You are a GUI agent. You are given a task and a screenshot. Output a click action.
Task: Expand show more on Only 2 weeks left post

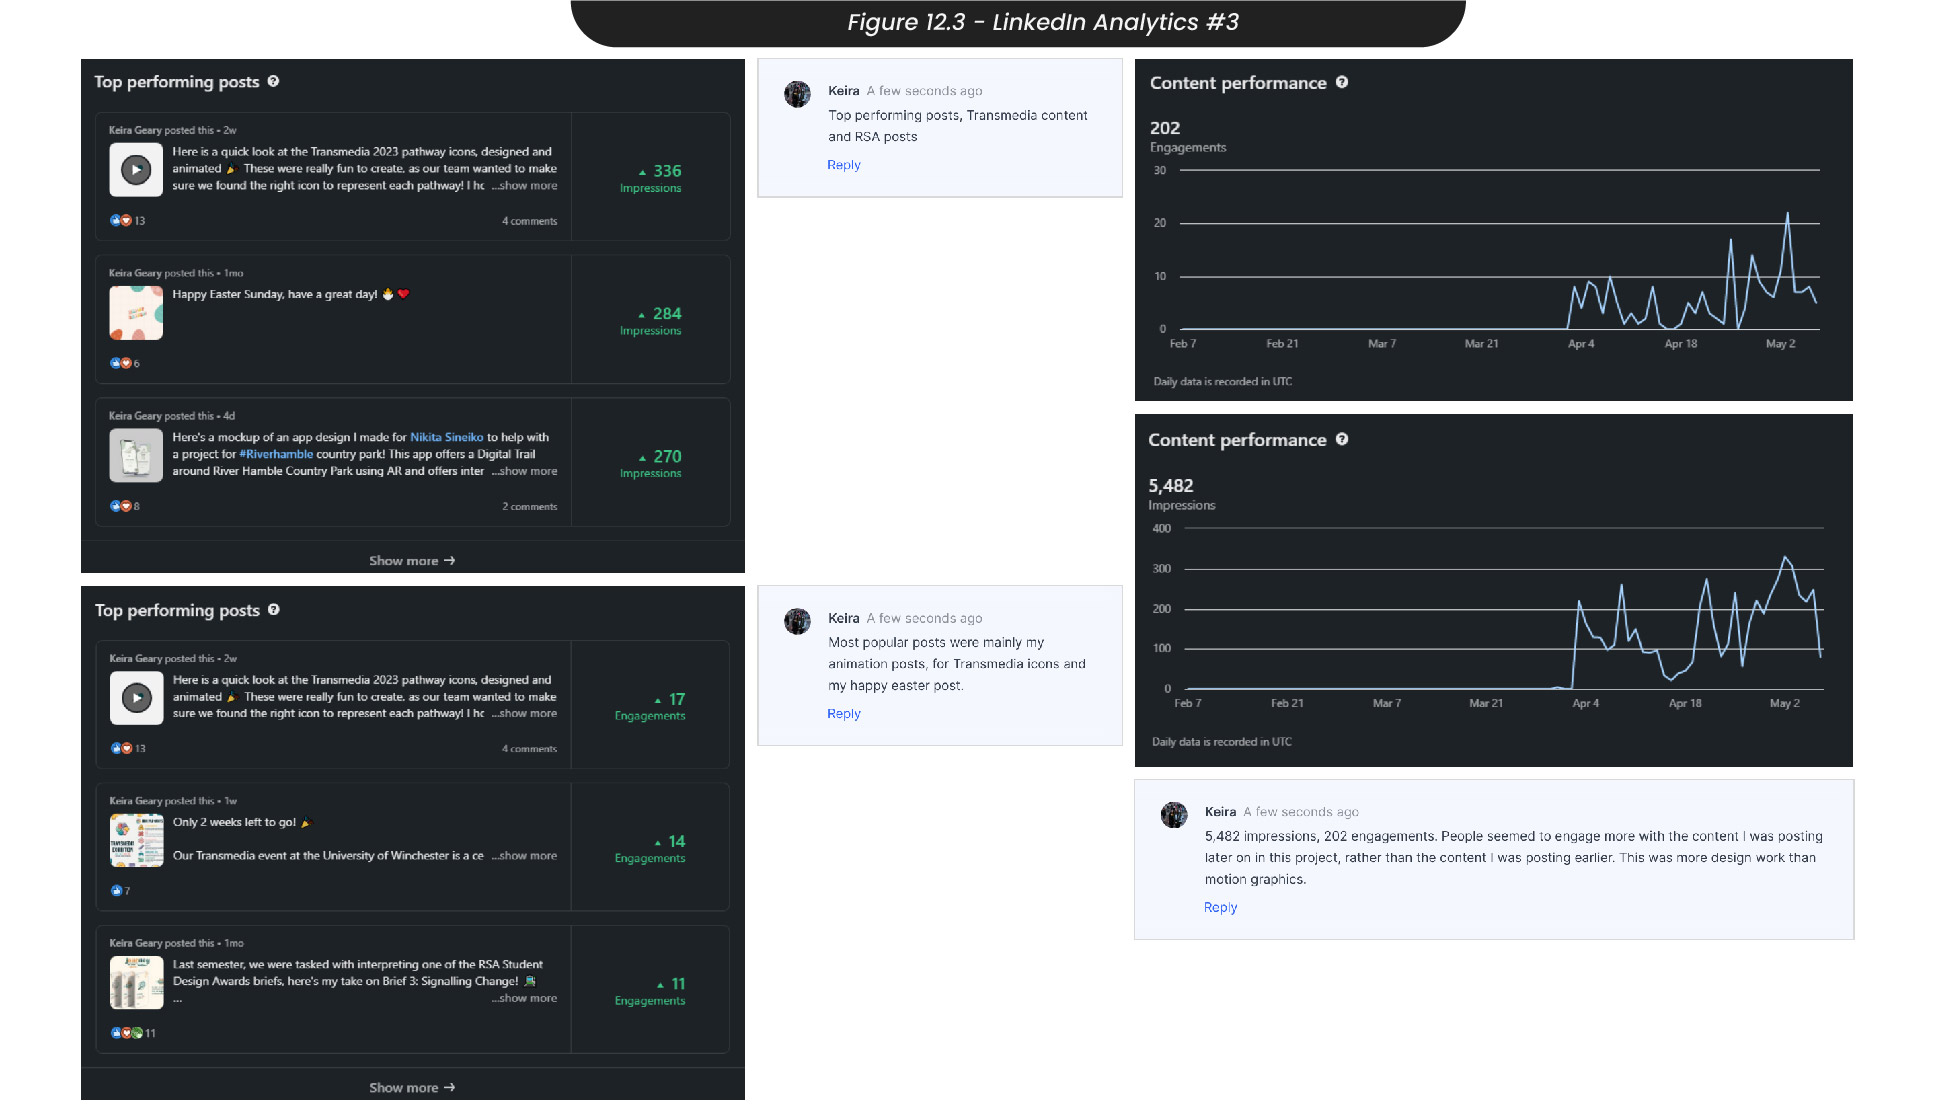(527, 856)
